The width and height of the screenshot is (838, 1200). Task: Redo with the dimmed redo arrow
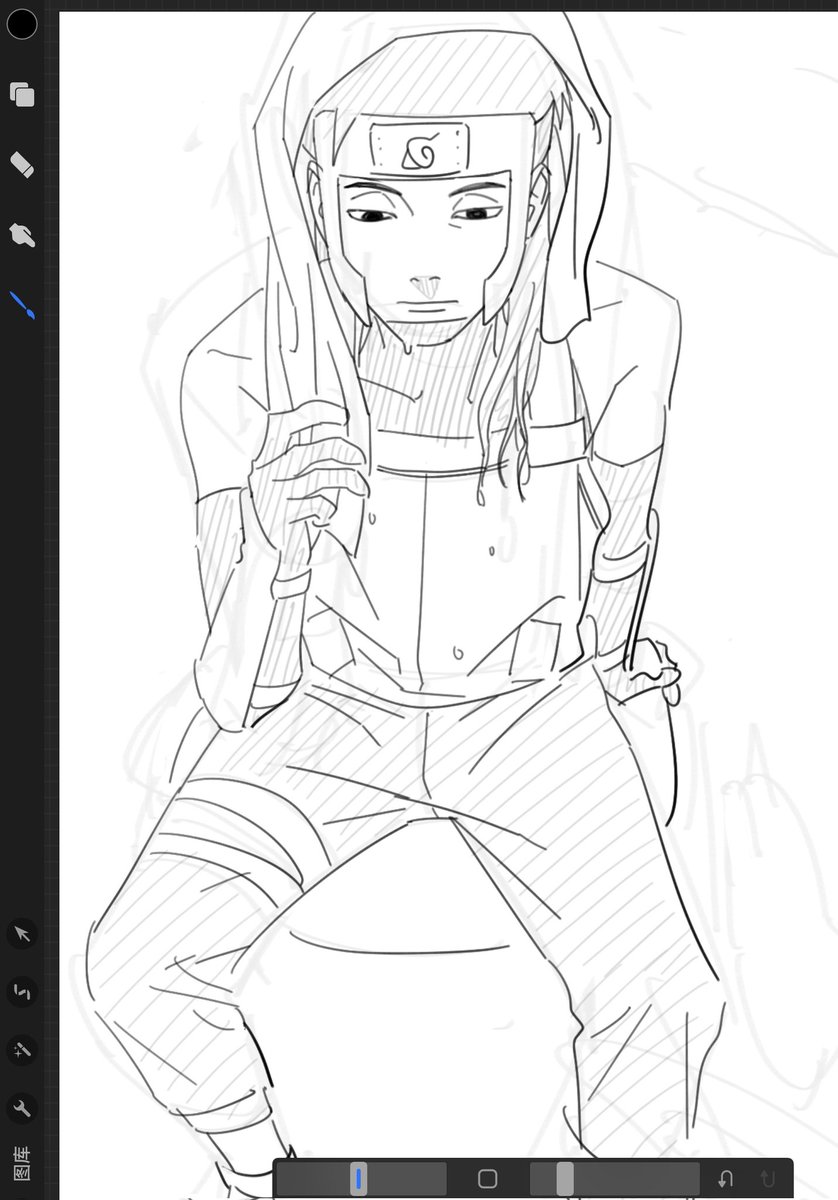tap(768, 1180)
